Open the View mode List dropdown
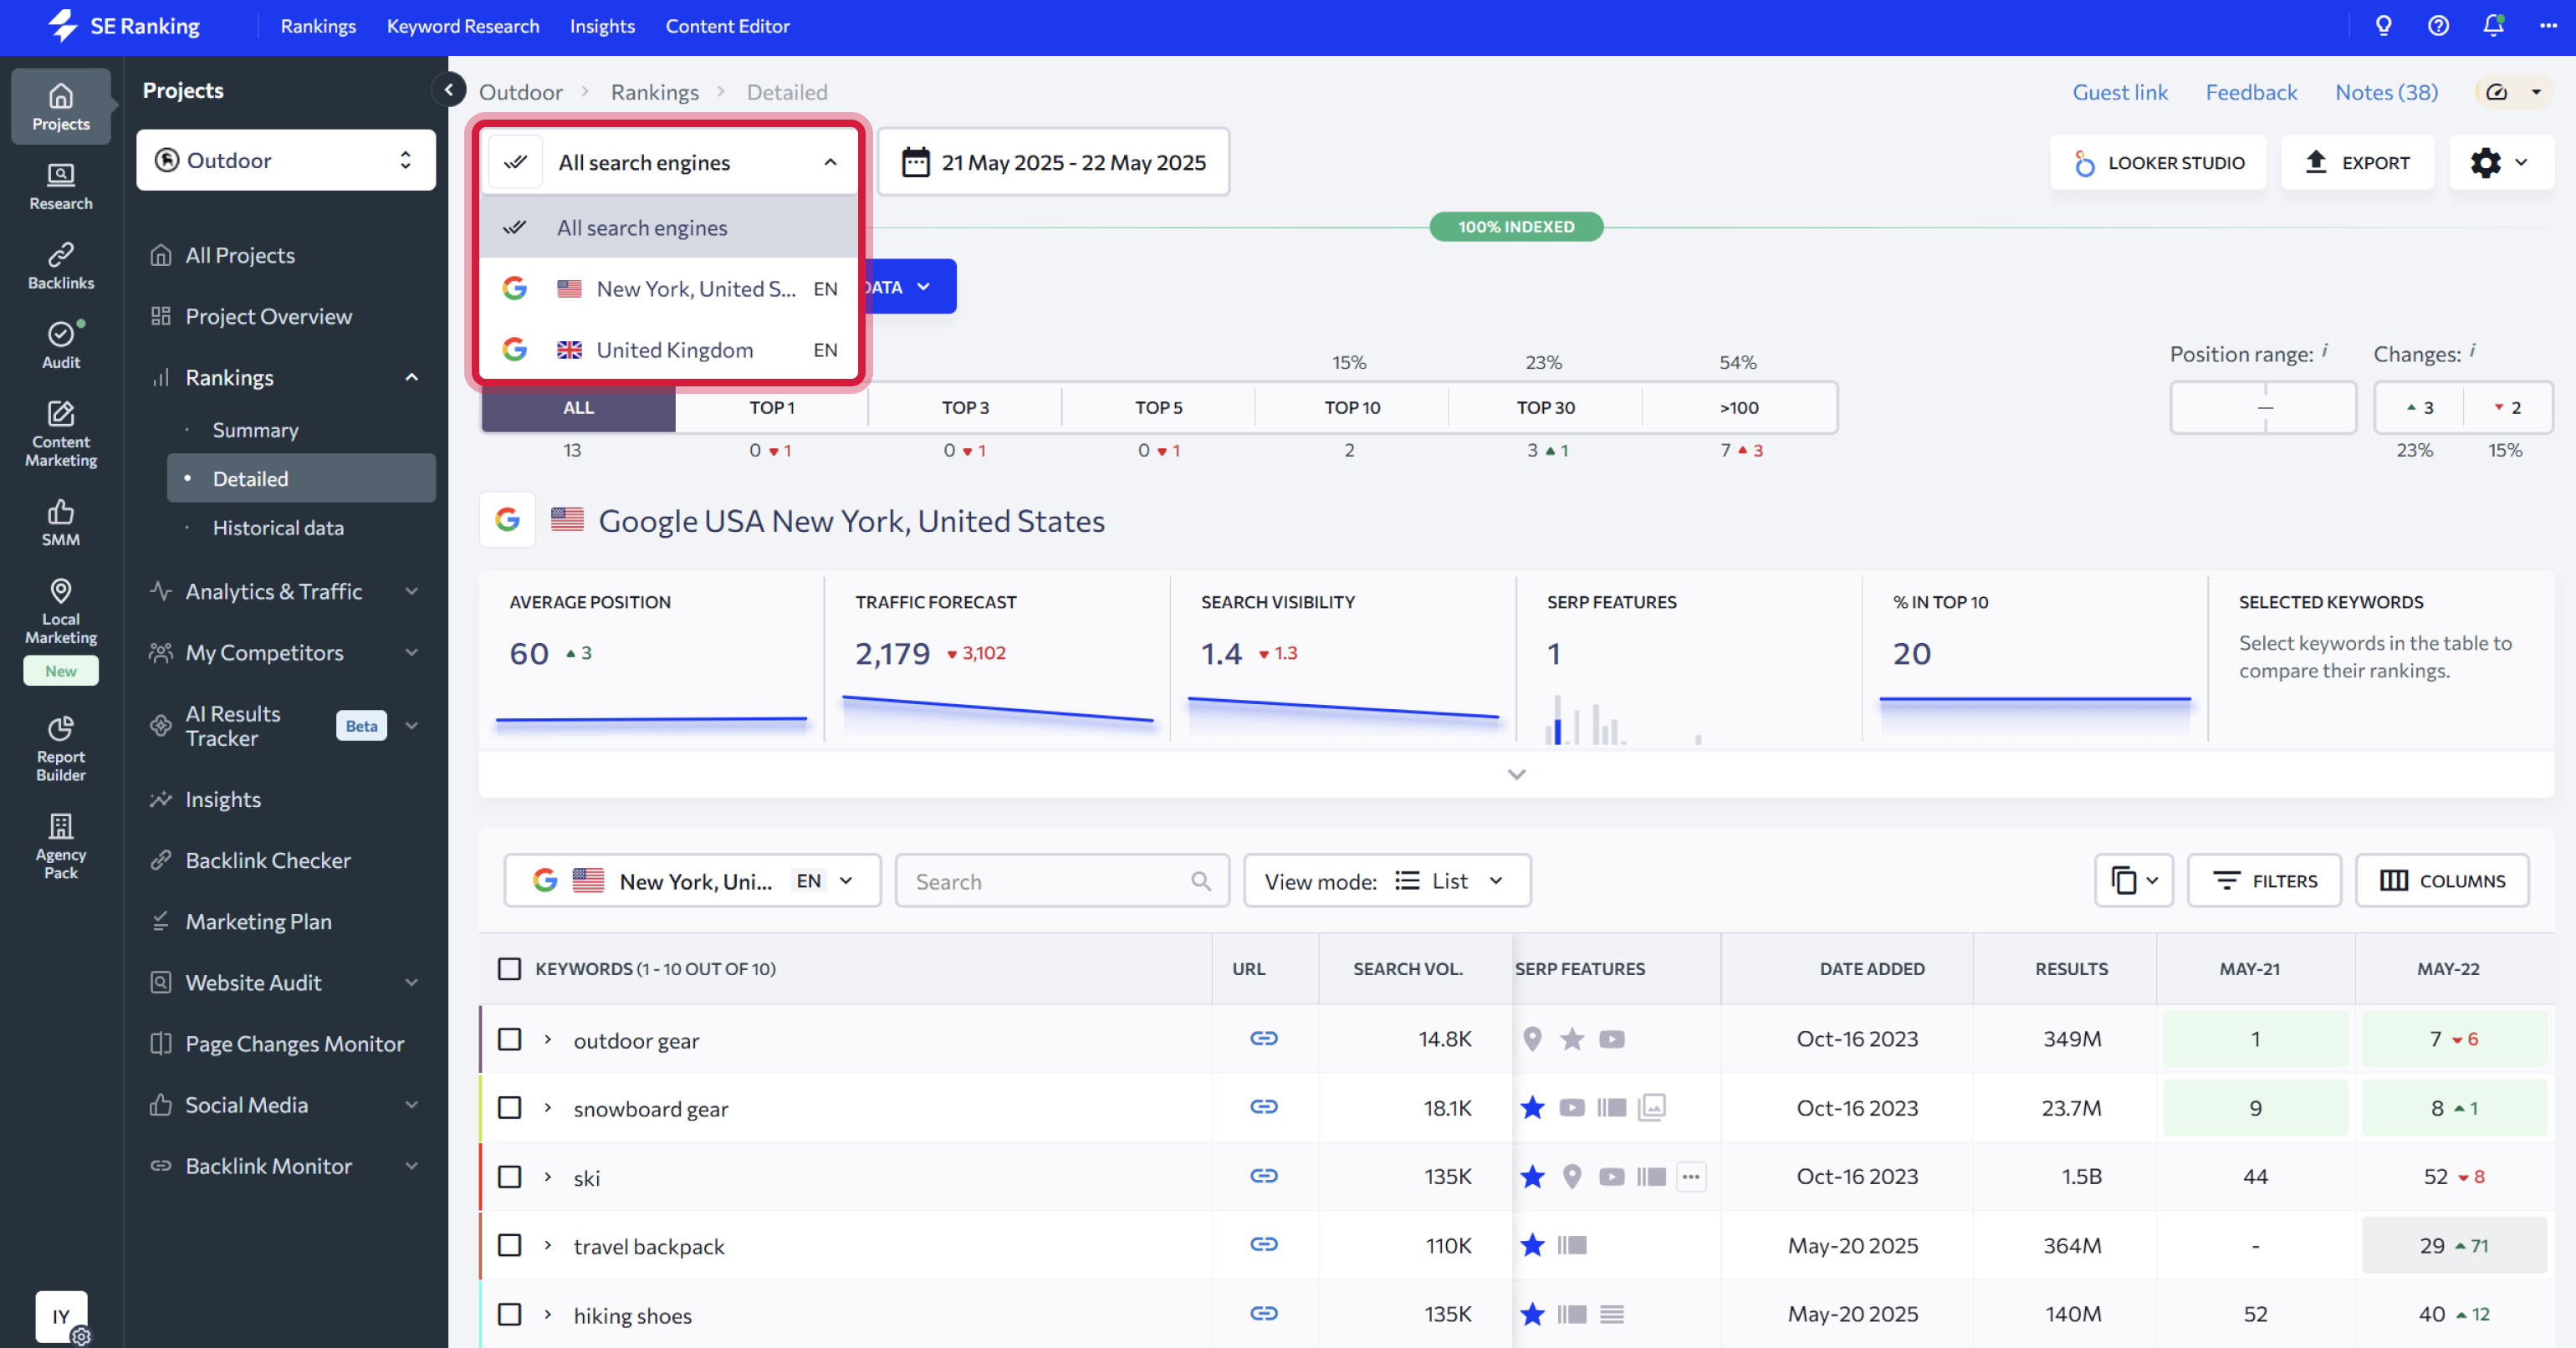Viewport: 2576px width, 1348px height. pos(1387,881)
